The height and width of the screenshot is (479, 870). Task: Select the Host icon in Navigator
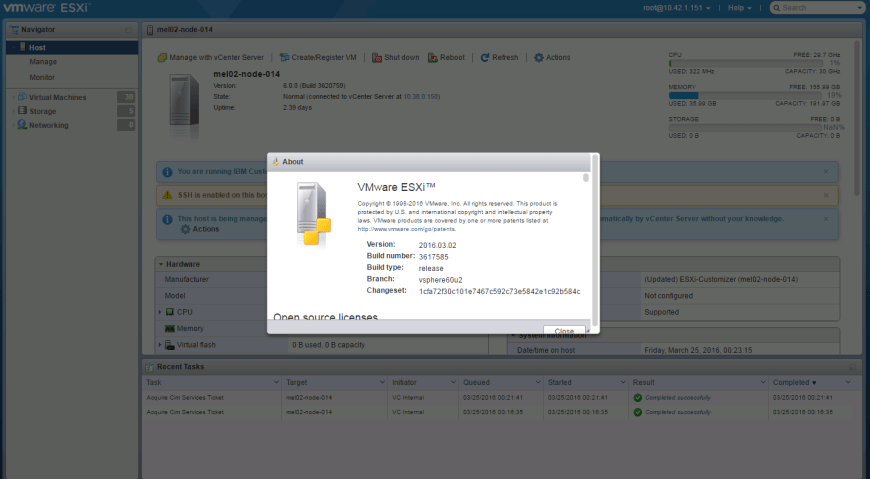coord(23,47)
